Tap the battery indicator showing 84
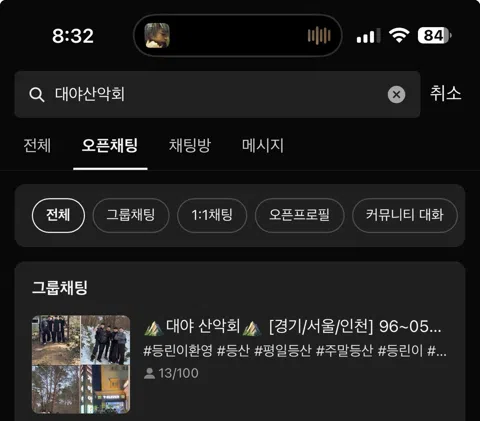The height and width of the screenshot is (421, 480). coord(435,35)
